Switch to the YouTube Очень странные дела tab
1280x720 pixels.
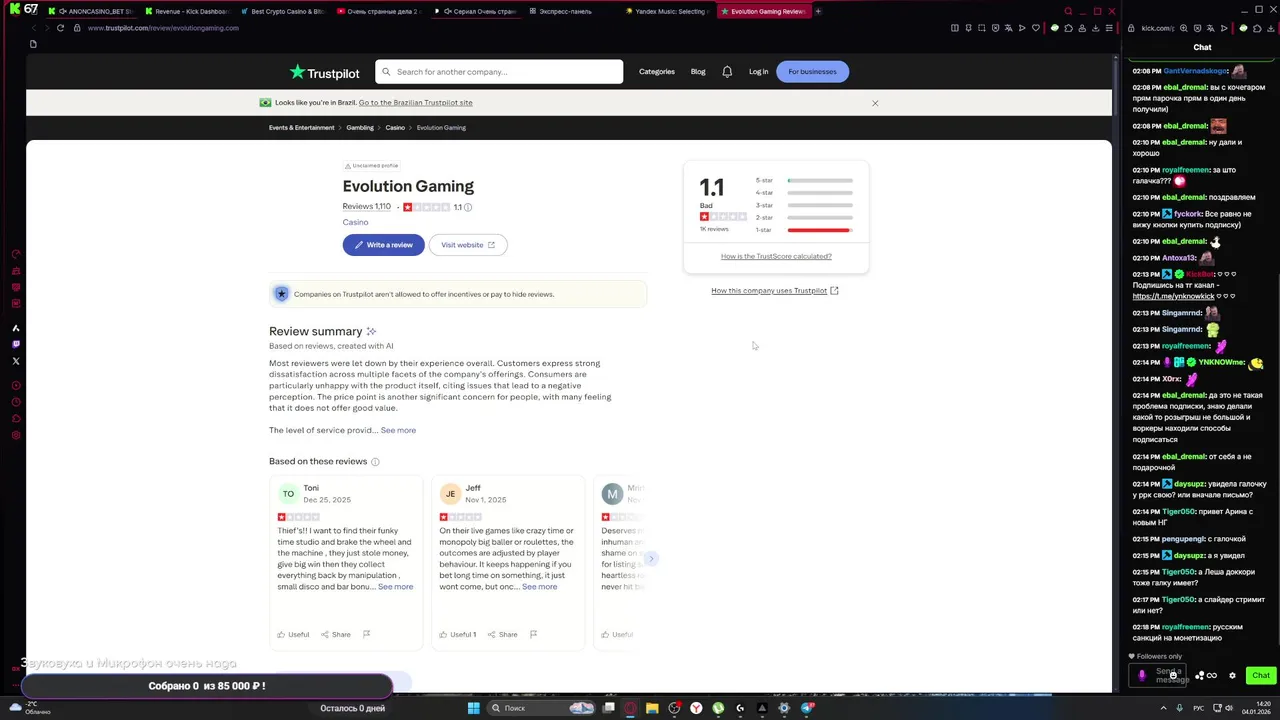click(379, 11)
